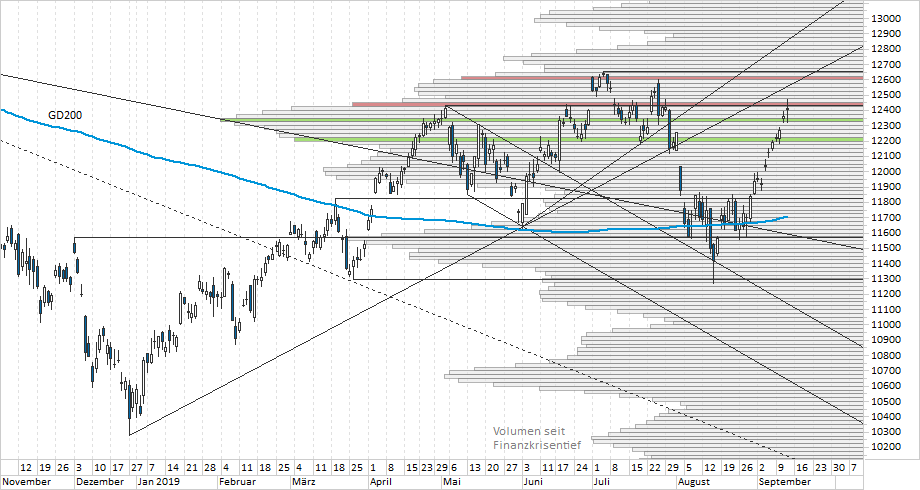Screen dimensions: 920x490
Task: Select Dezember on the time axis
Action: (98, 481)
